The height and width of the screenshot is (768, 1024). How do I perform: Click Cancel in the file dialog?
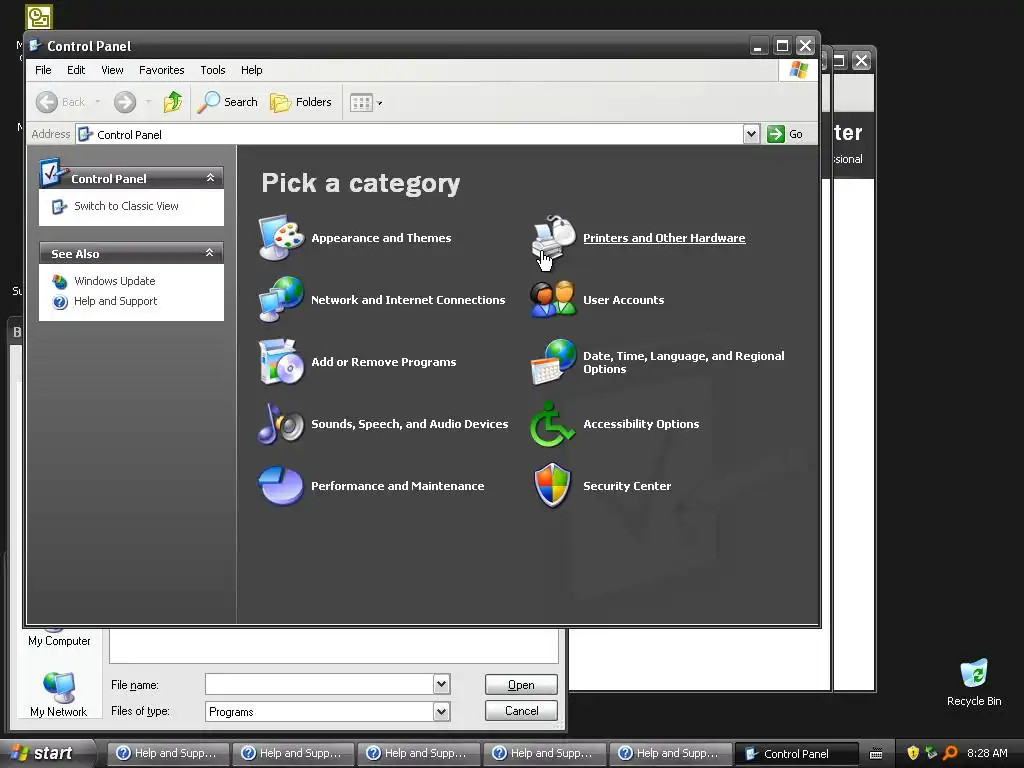[521, 711]
